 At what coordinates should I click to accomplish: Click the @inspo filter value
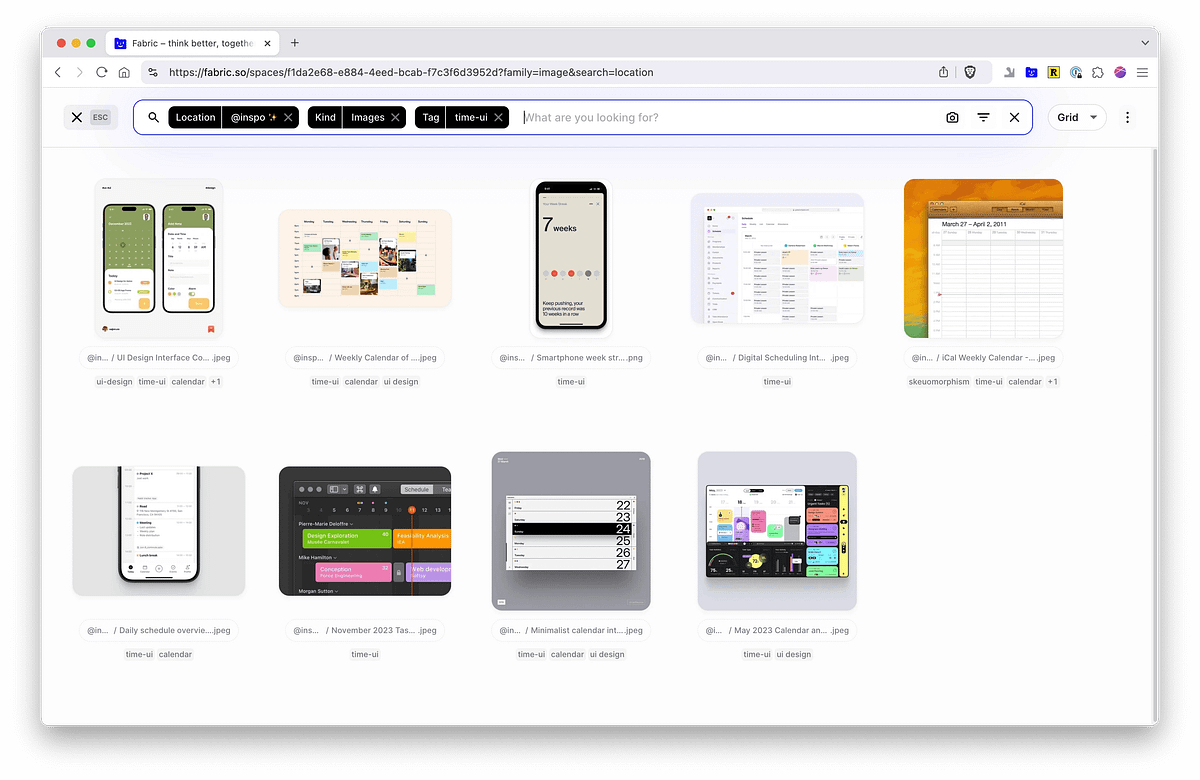pos(253,117)
